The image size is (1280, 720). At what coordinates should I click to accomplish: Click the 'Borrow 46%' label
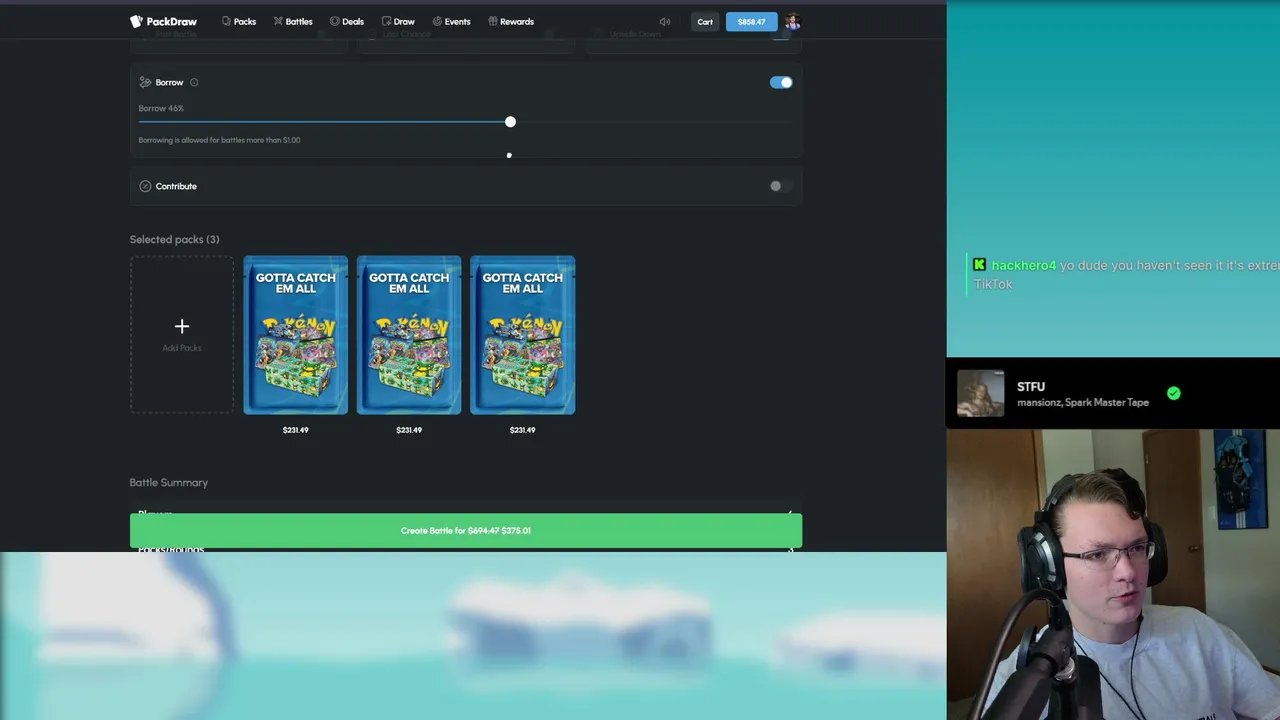click(161, 108)
